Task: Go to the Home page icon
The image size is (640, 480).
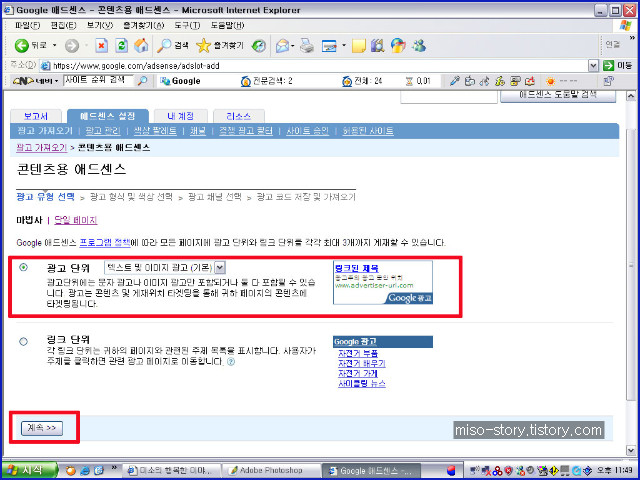Action: (141, 45)
